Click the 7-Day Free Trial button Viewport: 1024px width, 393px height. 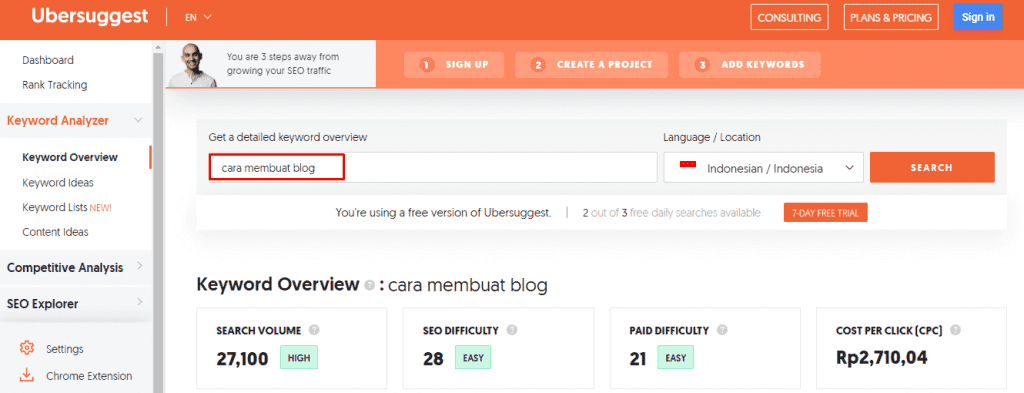coord(825,213)
